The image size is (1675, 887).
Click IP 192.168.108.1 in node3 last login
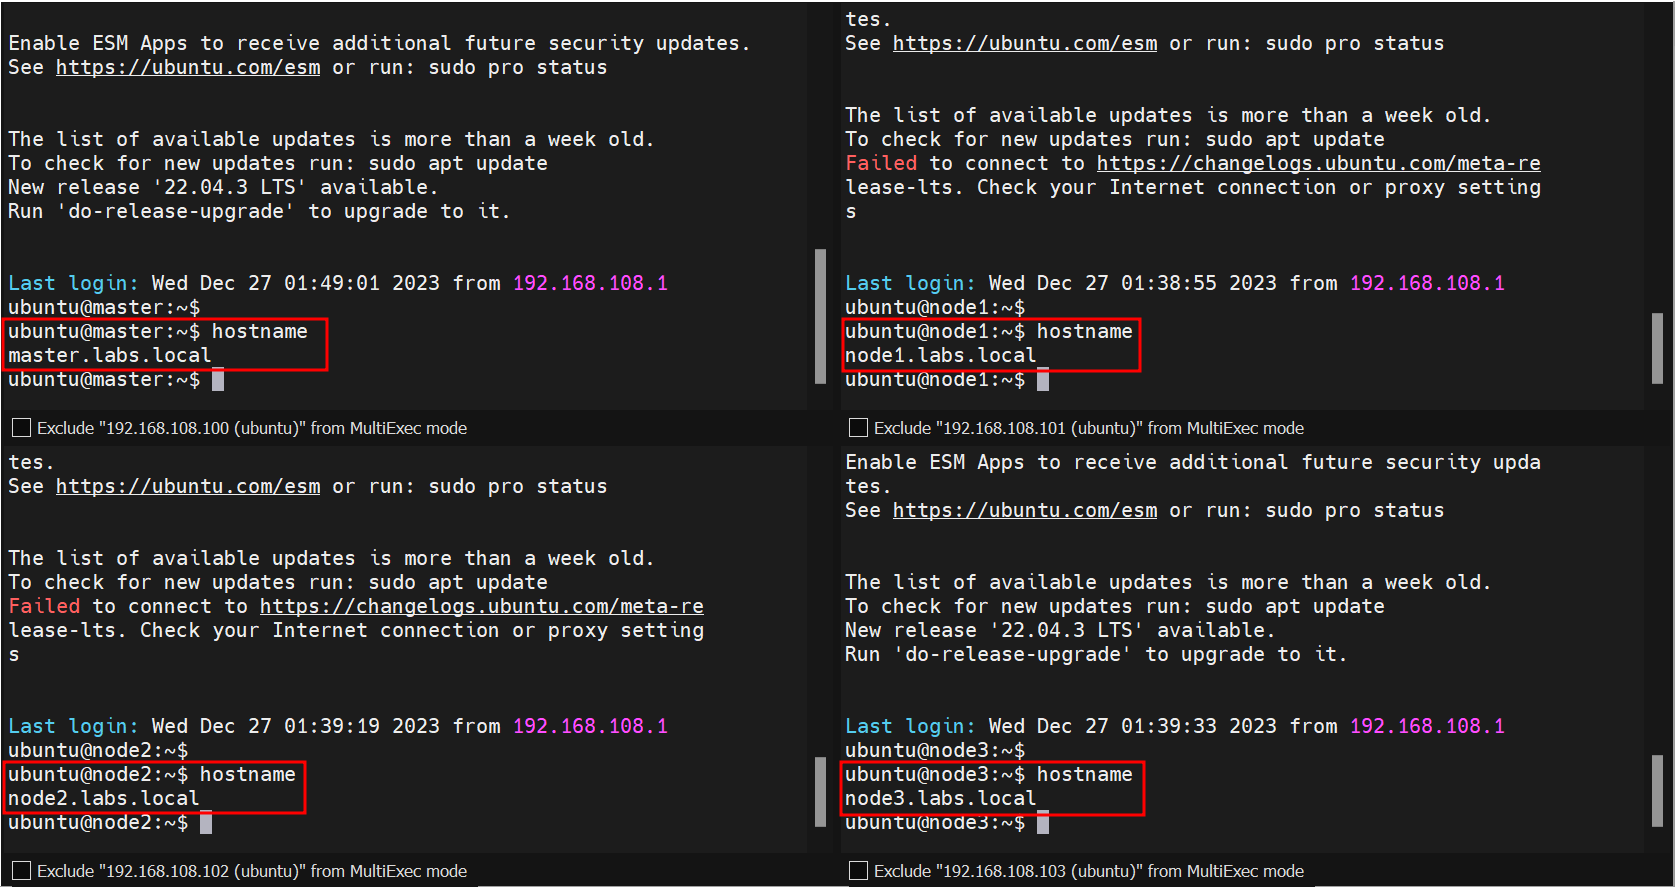tap(1427, 727)
